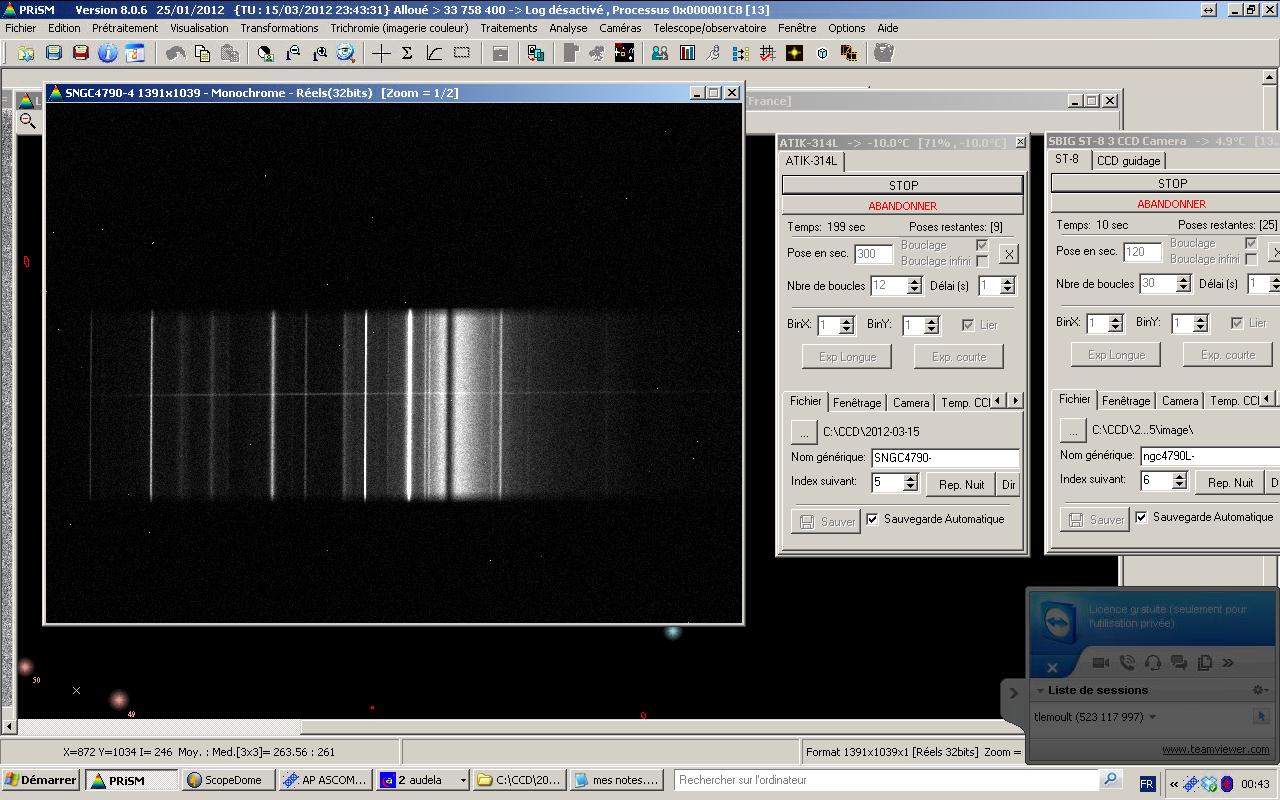This screenshot has height=800, width=1280.
Task: Select the dashed rectangle selection tool
Action: tap(461, 53)
